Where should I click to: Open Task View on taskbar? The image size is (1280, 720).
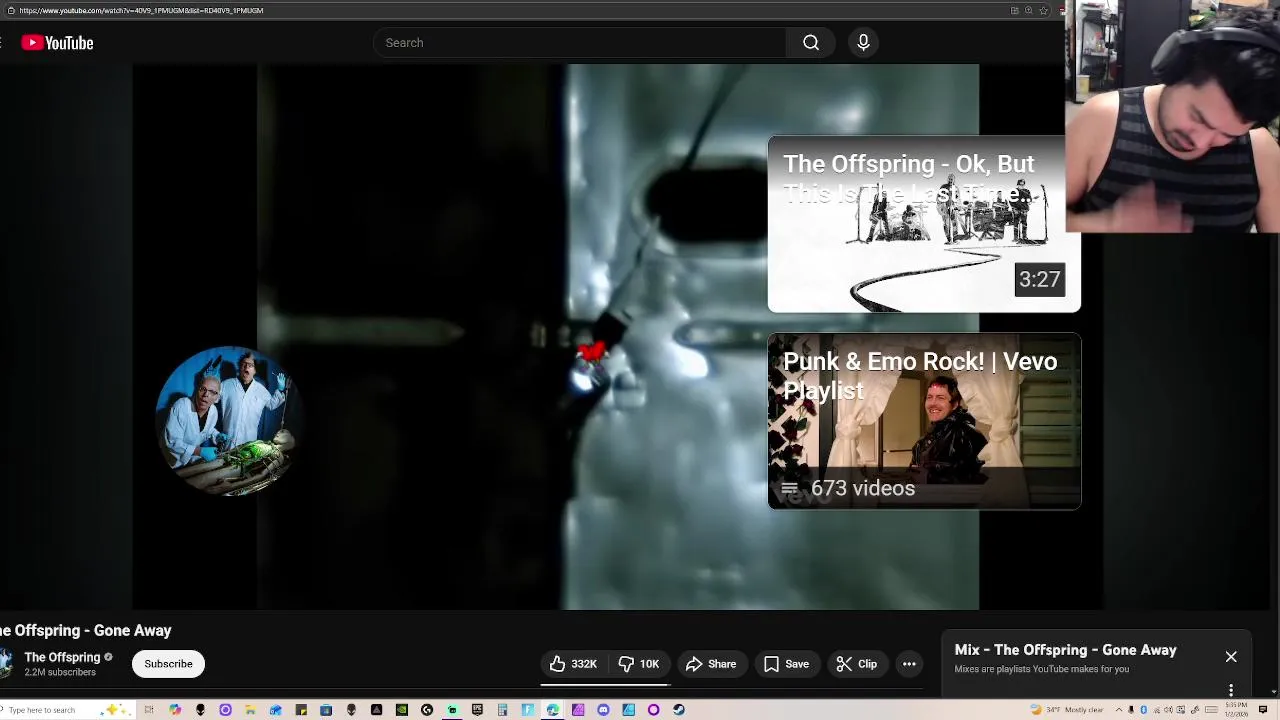pos(149,710)
